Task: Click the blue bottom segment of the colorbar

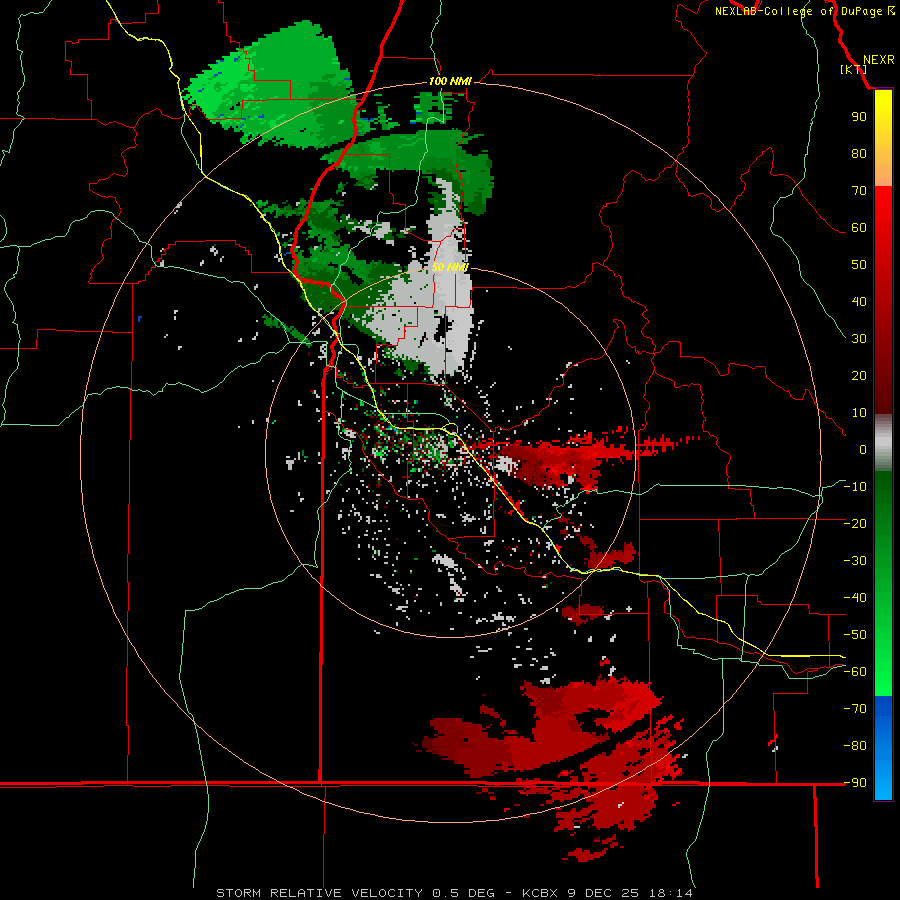Action: (x=883, y=748)
